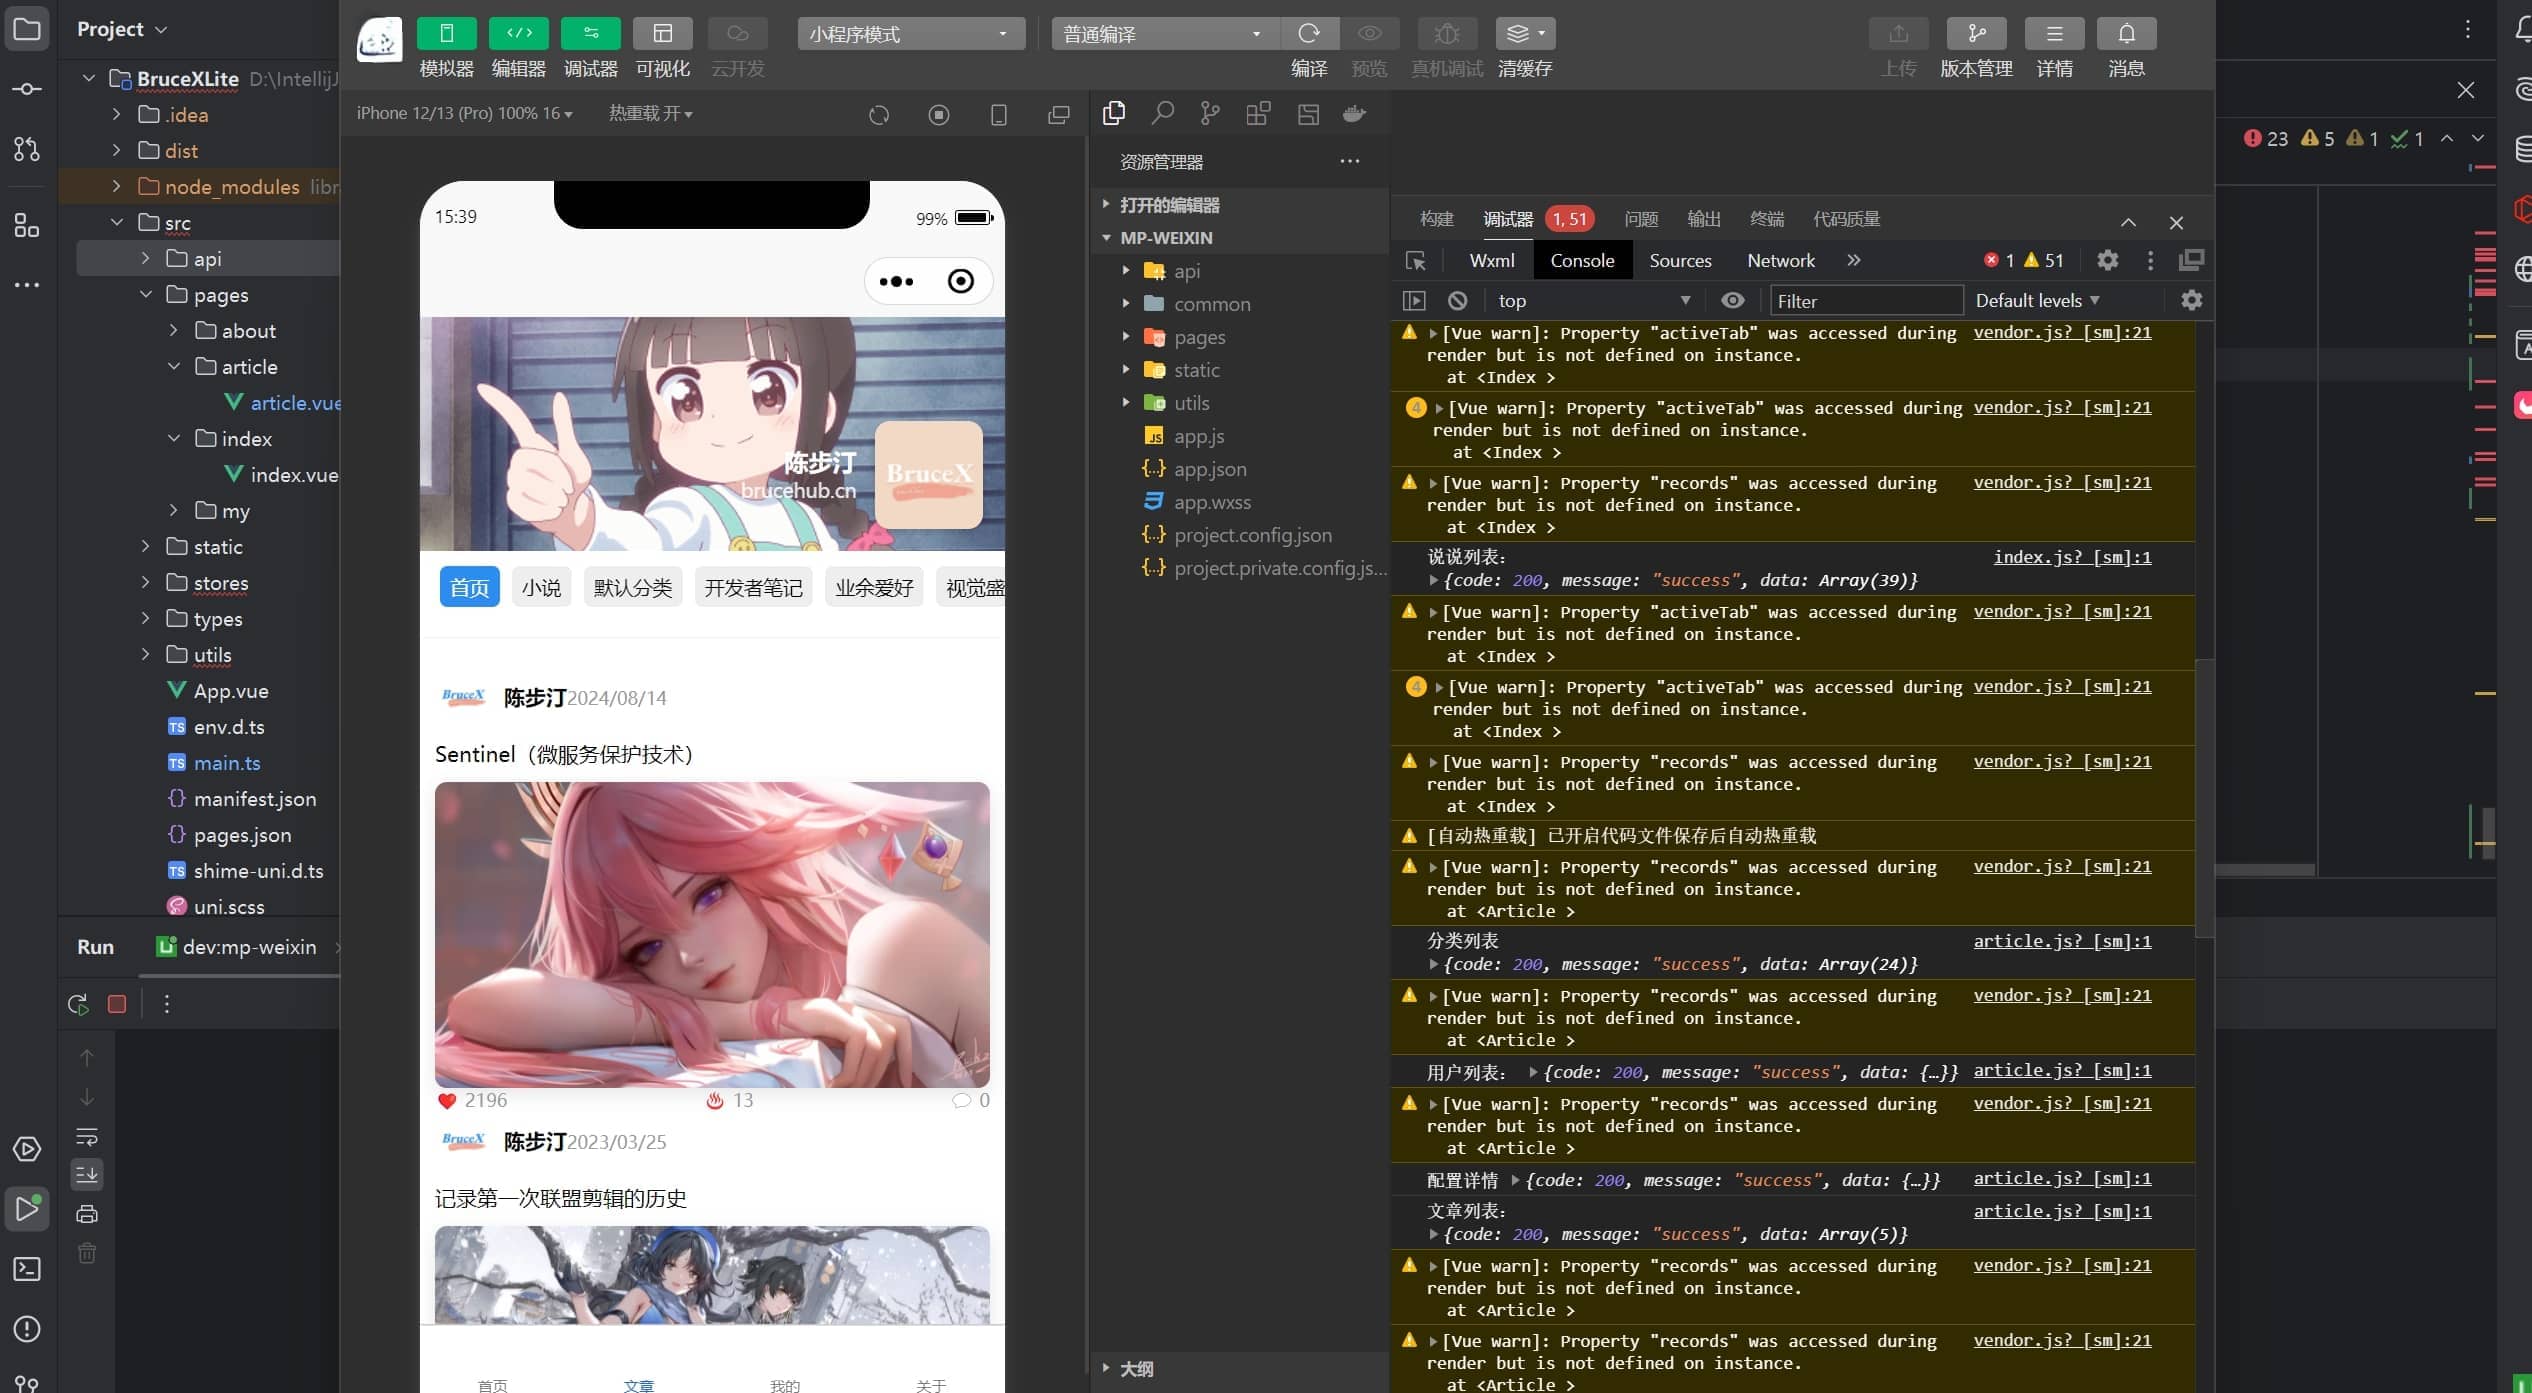Click the element inspect picker icon
The width and height of the screenshot is (2532, 1393).
pyautogui.click(x=1415, y=261)
